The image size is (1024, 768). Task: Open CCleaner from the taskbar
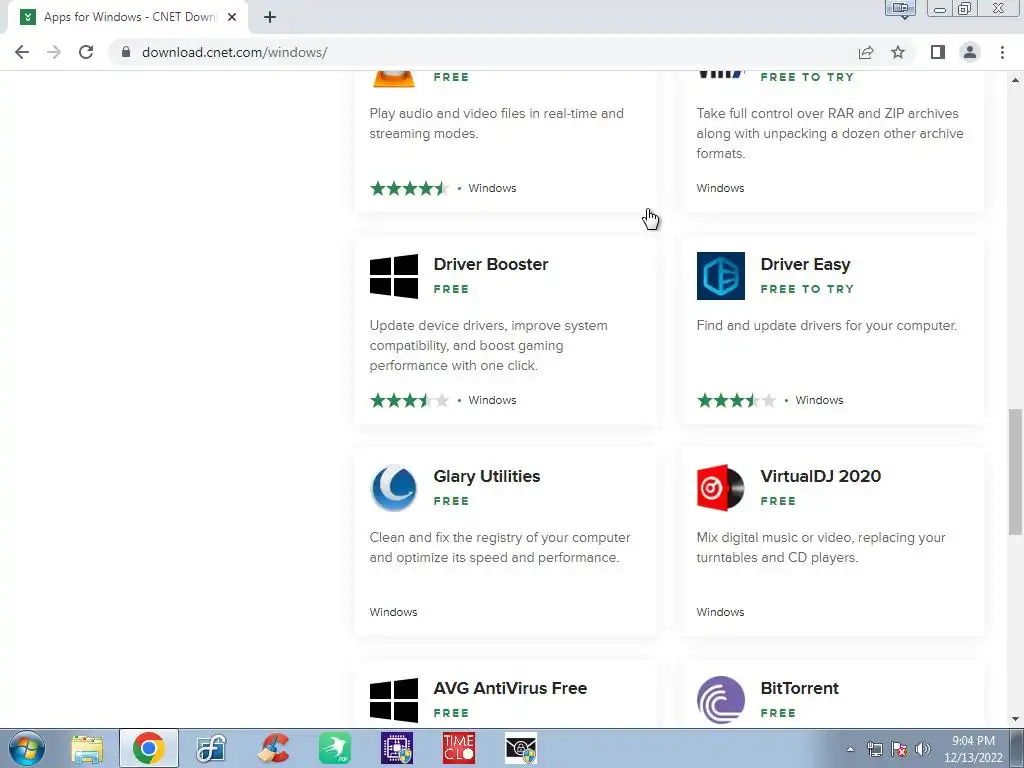[x=273, y=748]
